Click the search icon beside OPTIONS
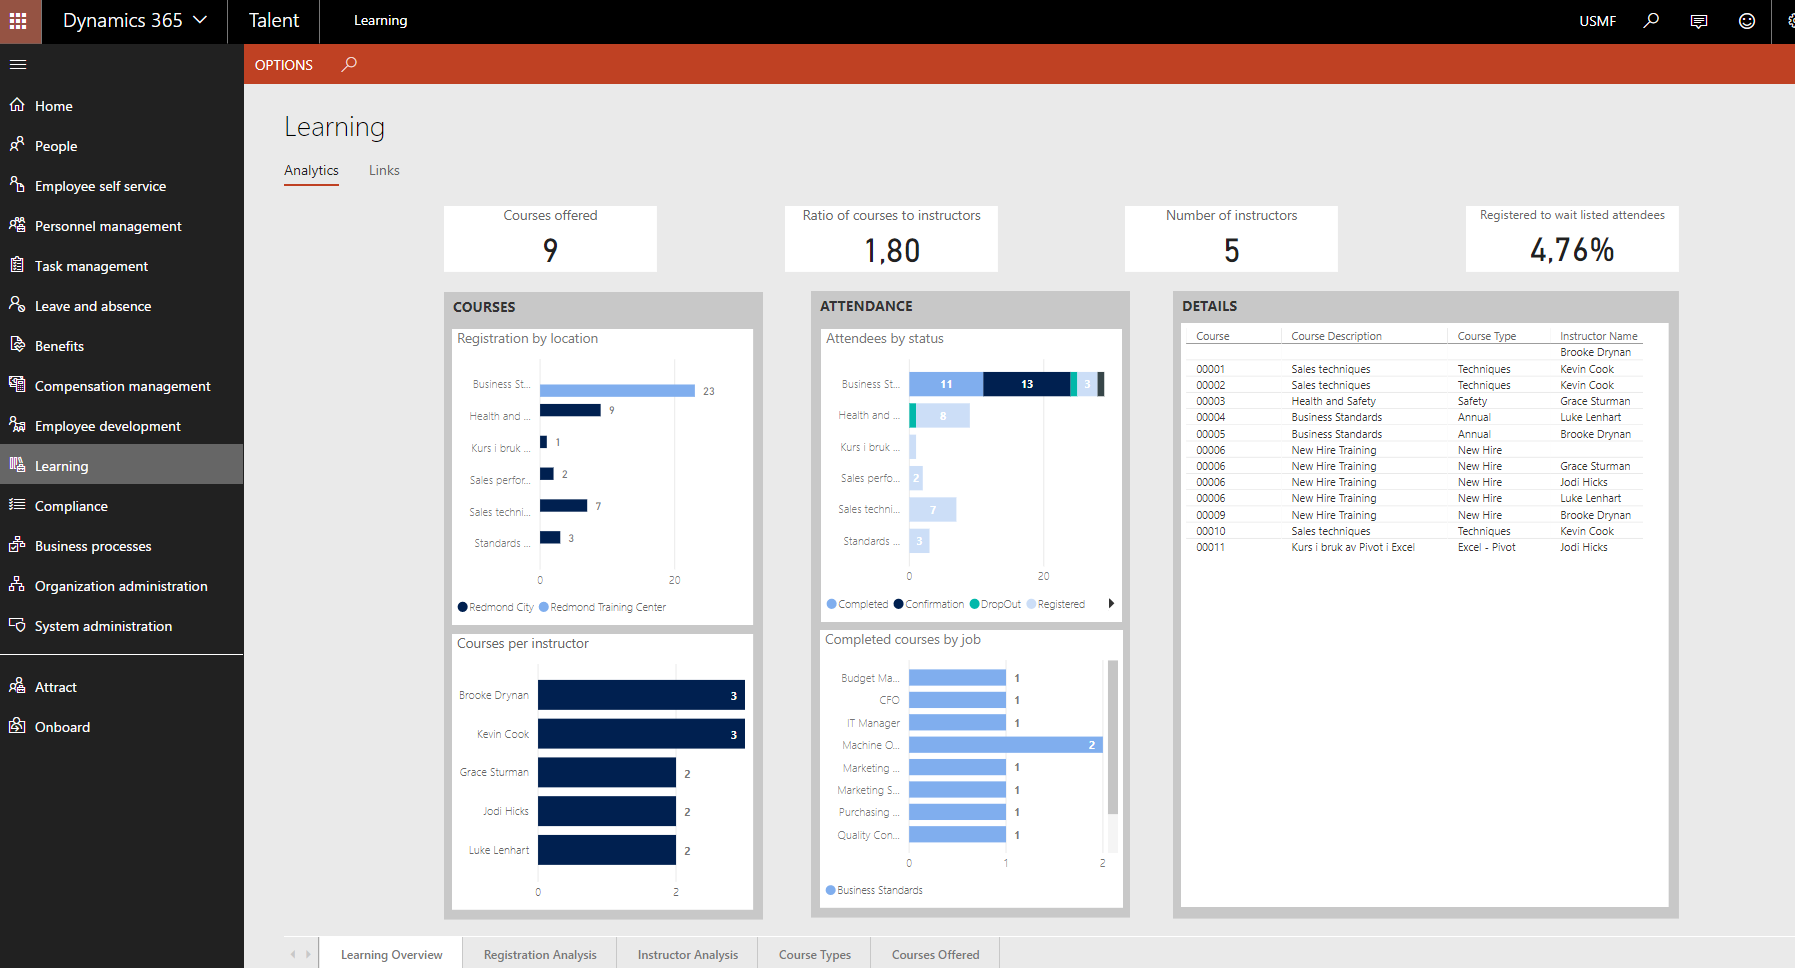The height and width of the screenshot is (968, 1795). click(x=349, y=65)
